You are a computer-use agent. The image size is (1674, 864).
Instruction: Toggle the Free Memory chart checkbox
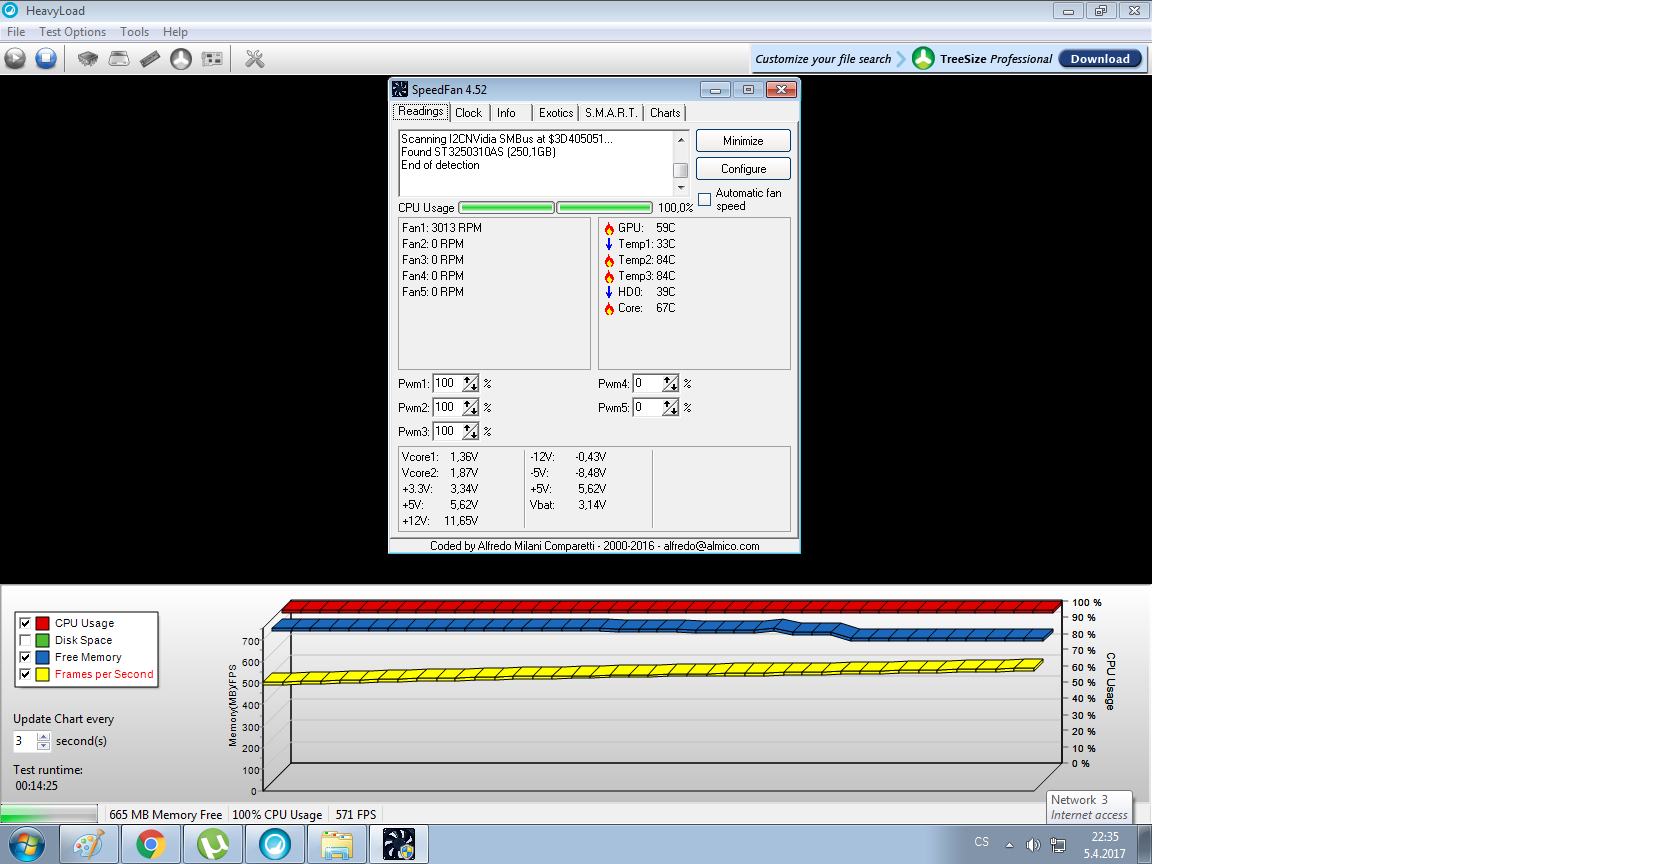point(25,657)
